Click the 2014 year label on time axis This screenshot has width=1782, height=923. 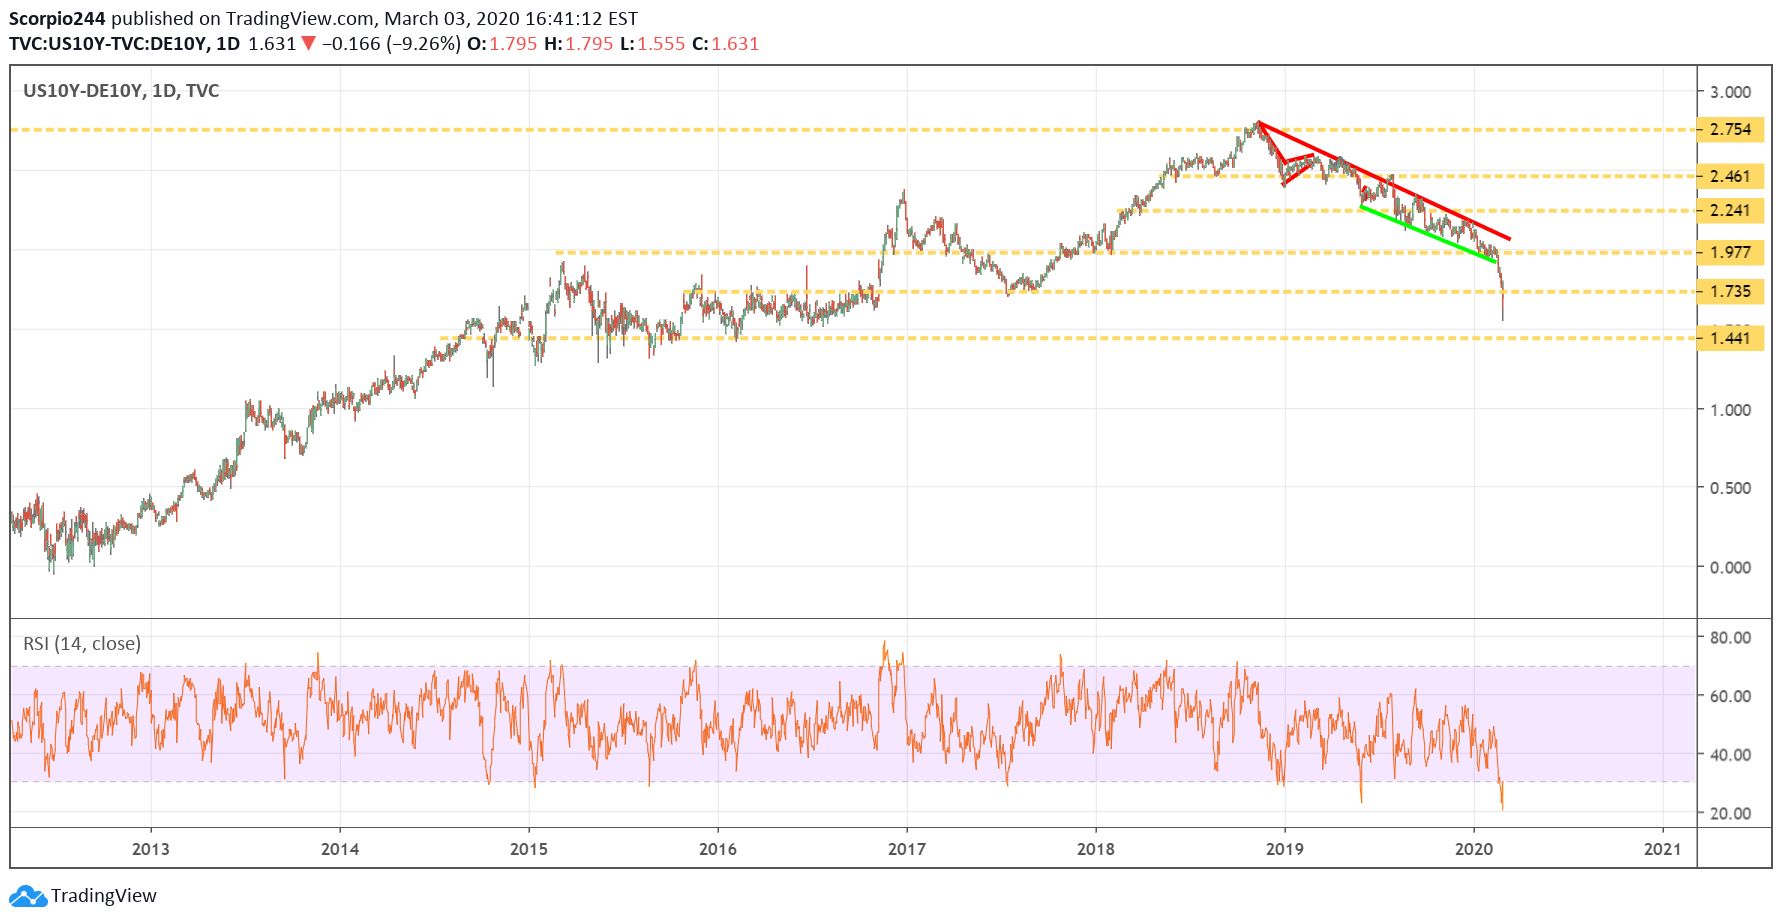[x=340, y=849]
